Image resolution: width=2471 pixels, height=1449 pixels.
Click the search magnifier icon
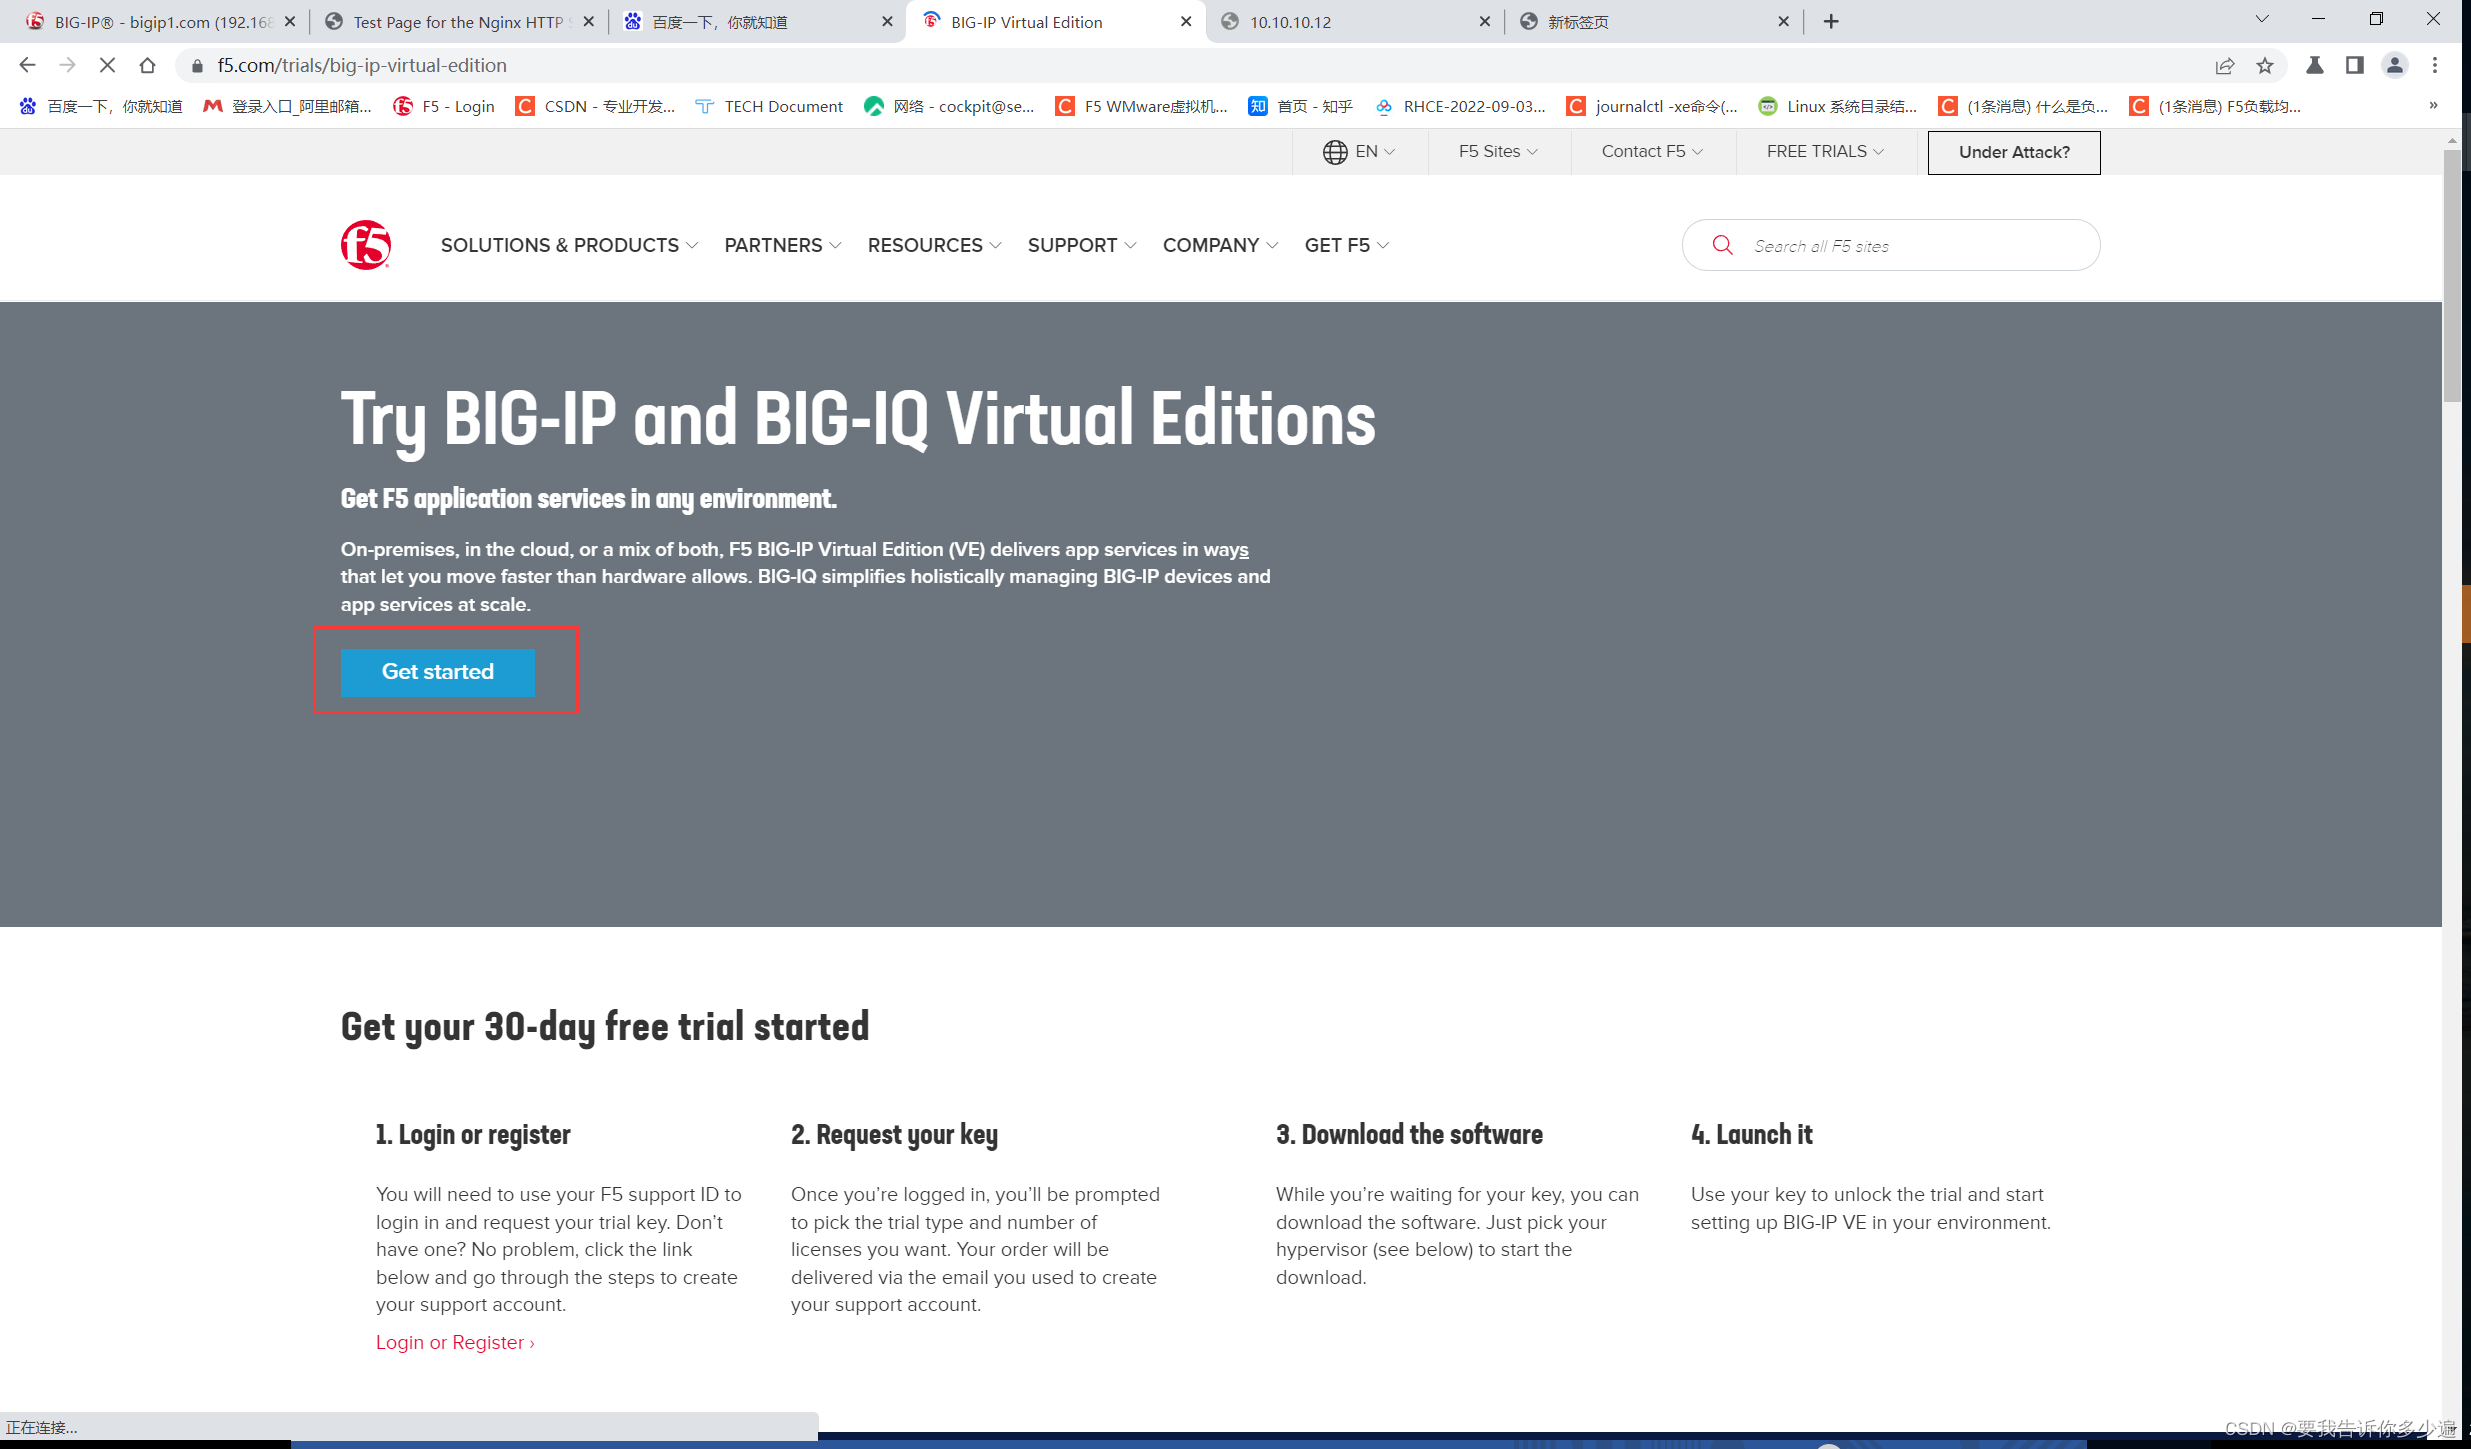pos(1722,245)
